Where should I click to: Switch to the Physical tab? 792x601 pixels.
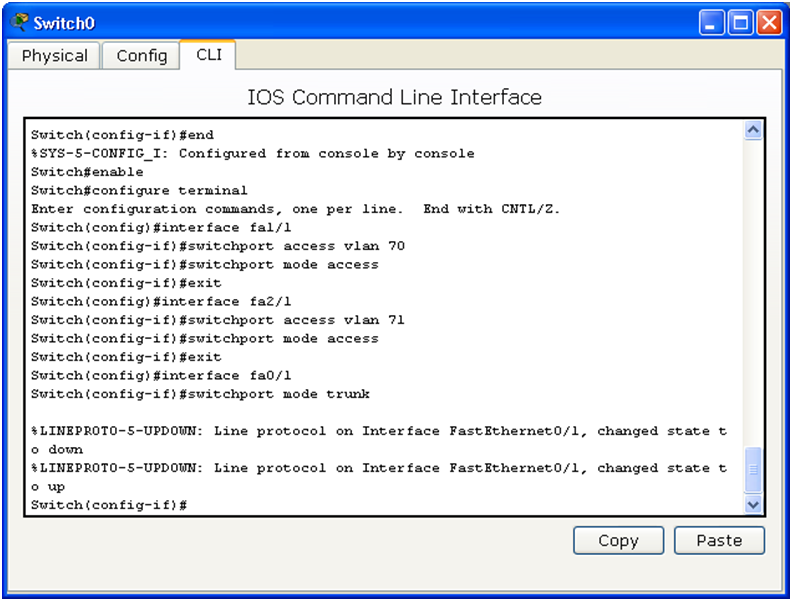tap(54, 56)
